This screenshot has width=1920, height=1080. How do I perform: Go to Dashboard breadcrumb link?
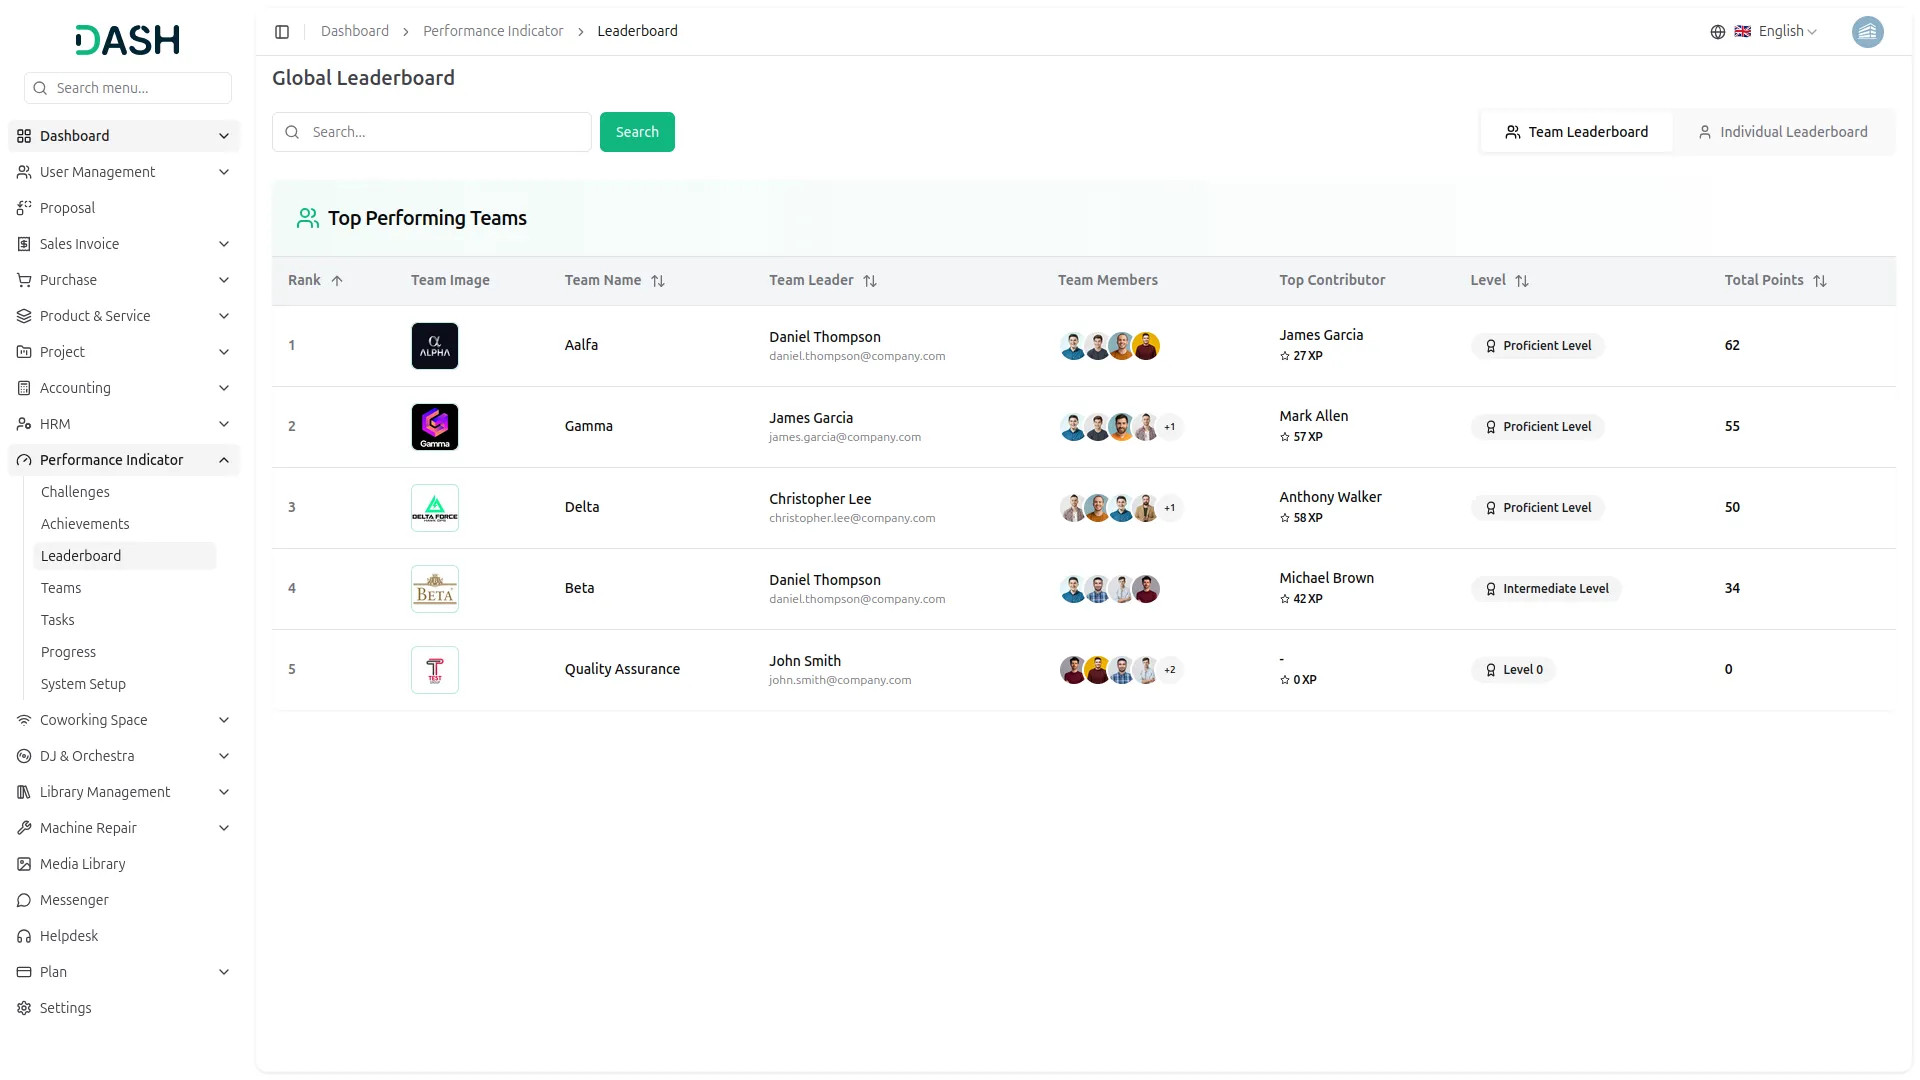click(355, 31)
